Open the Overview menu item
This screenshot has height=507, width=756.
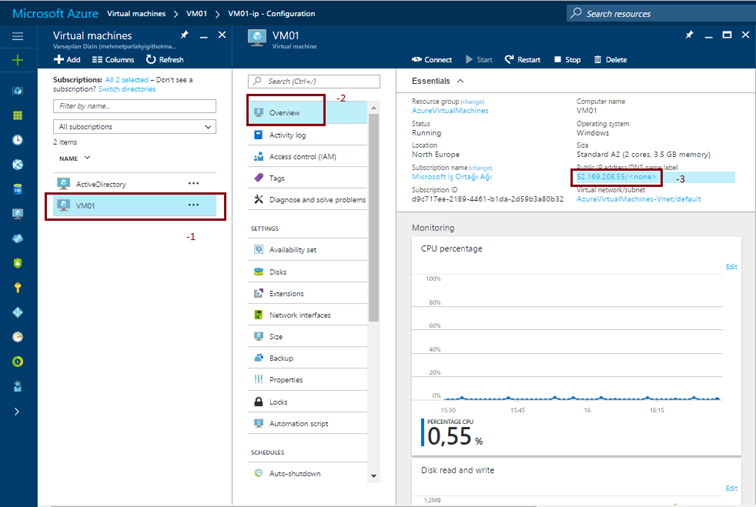tap(308, 112)
